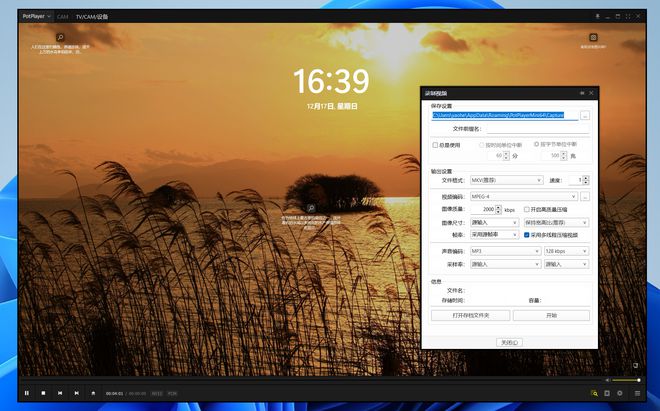
Task: Click the eject/open file icon
Action: point(93,393)
